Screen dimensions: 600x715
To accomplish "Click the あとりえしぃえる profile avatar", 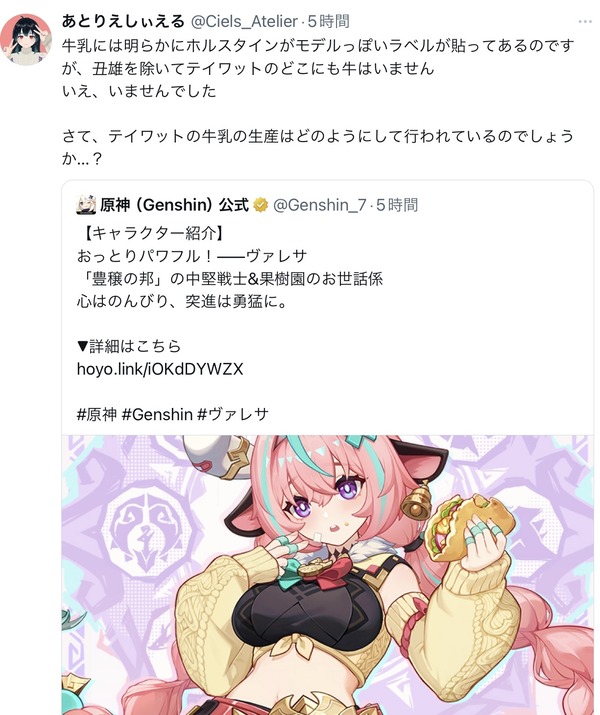I will click(26, 39).
